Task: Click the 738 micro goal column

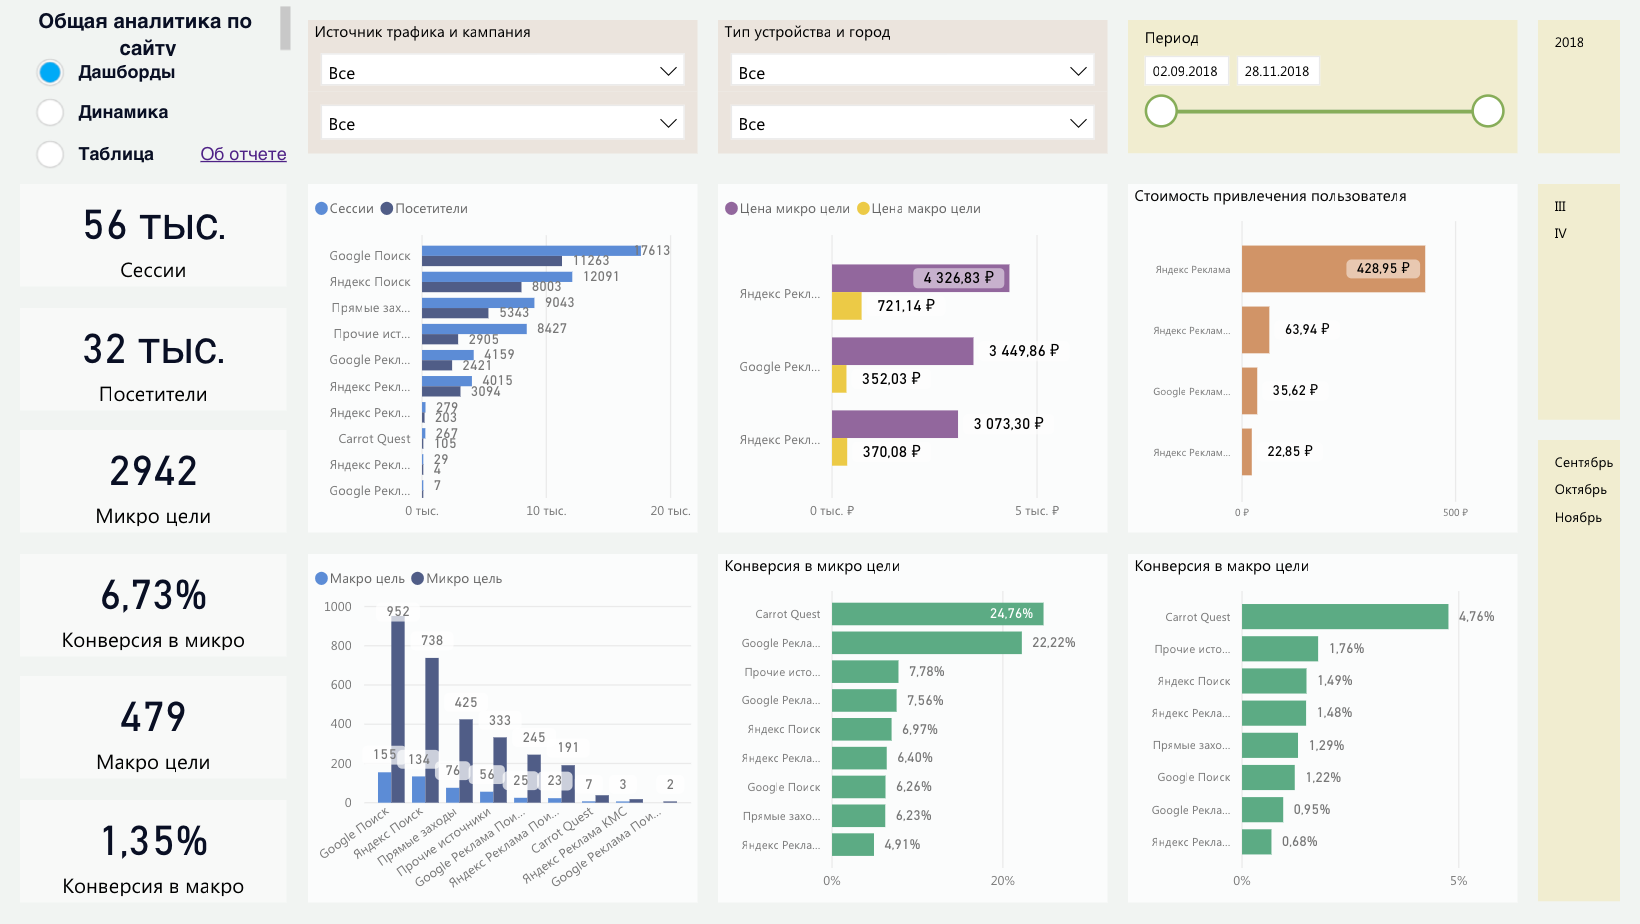Action: 432,730
